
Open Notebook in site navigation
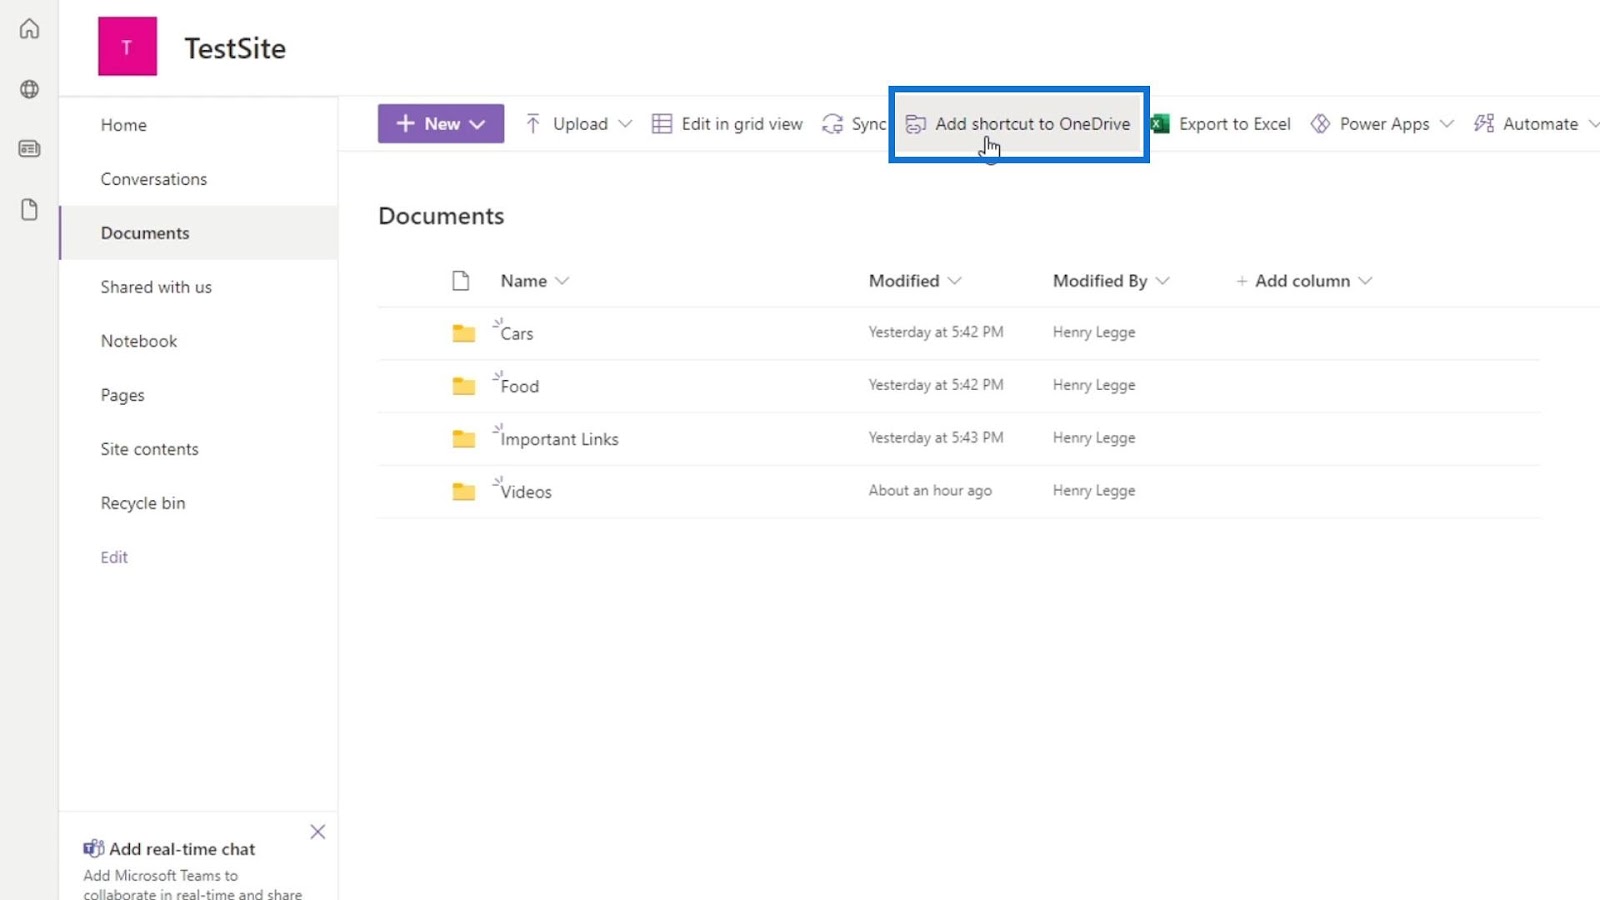(x=139, y=341)
